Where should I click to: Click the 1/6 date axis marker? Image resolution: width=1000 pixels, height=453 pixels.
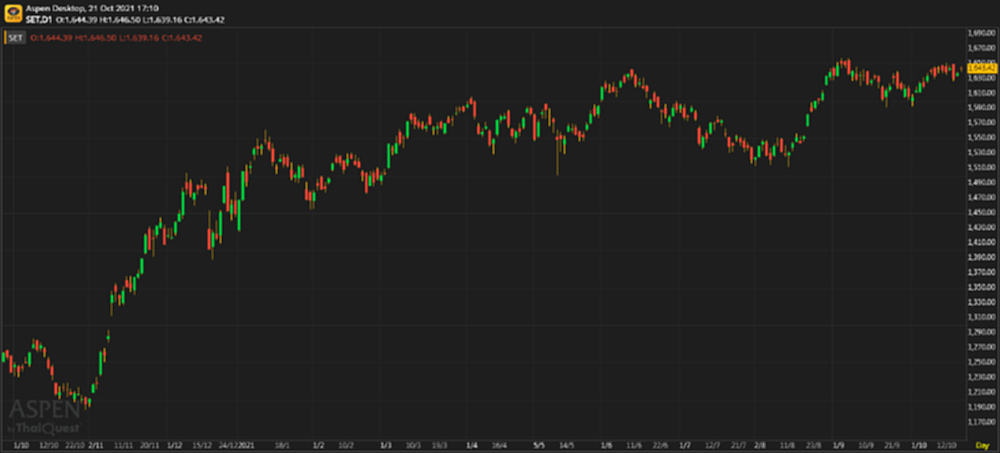(x=607, y=444)
